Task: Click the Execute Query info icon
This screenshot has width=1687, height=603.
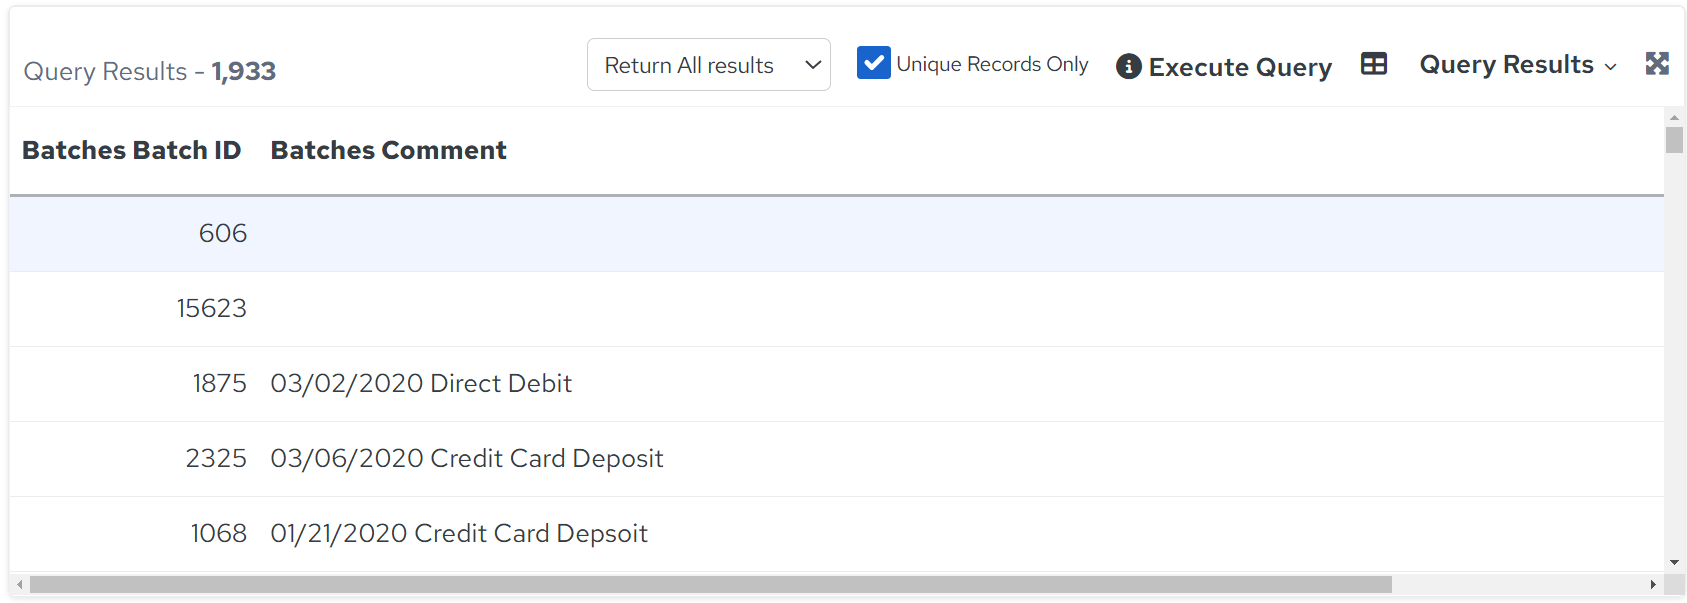Action: [x=1128, y=66]
